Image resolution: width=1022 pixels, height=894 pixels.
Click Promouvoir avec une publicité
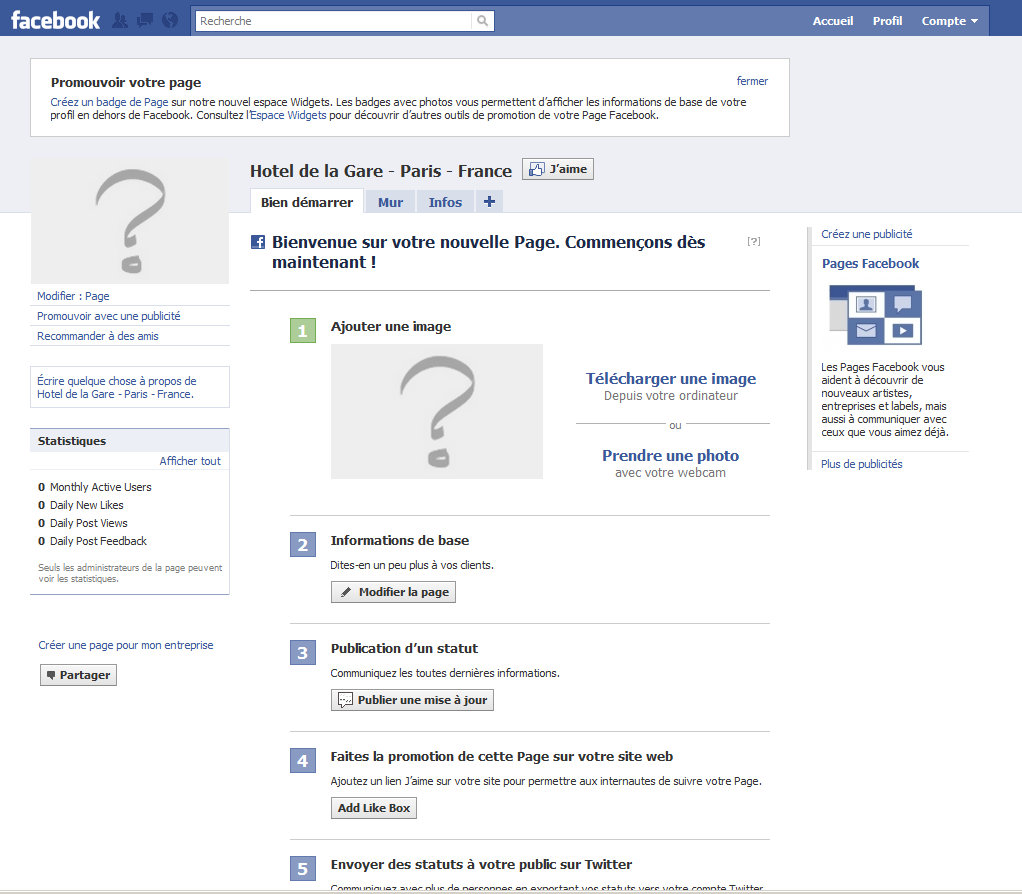click(x=109, y=316)
